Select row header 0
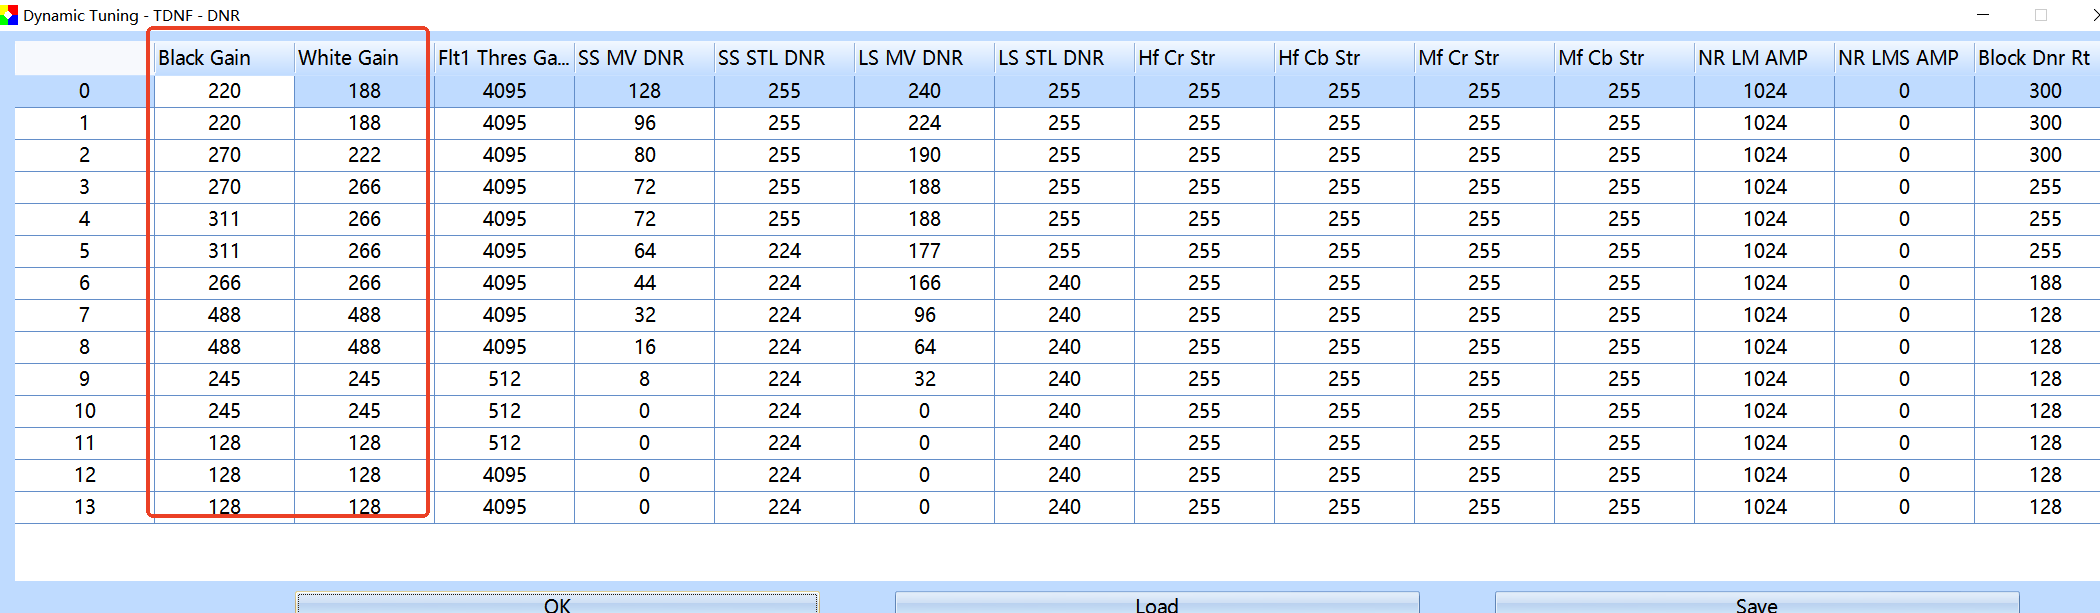 tap(84, 91)
